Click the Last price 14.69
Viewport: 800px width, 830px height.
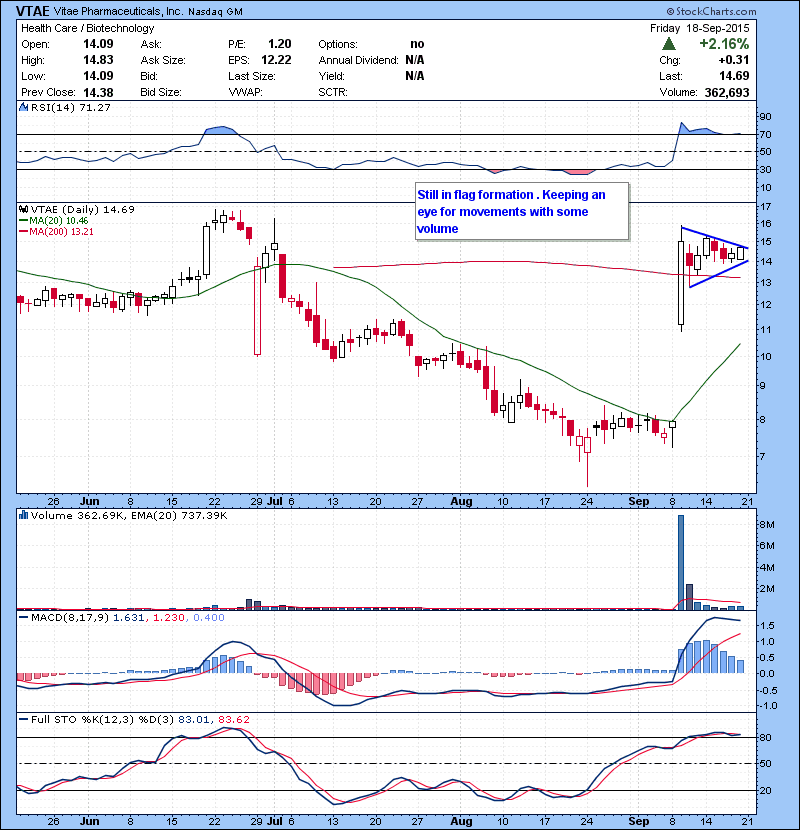coord(734,76)
